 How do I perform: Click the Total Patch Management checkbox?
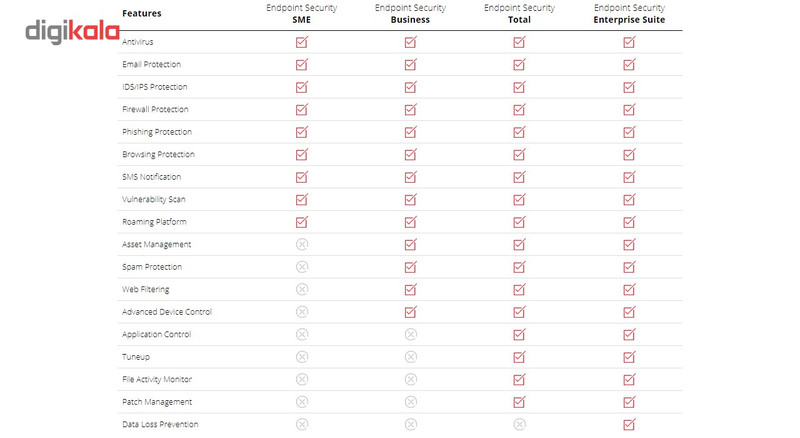[x=519, y=402]
